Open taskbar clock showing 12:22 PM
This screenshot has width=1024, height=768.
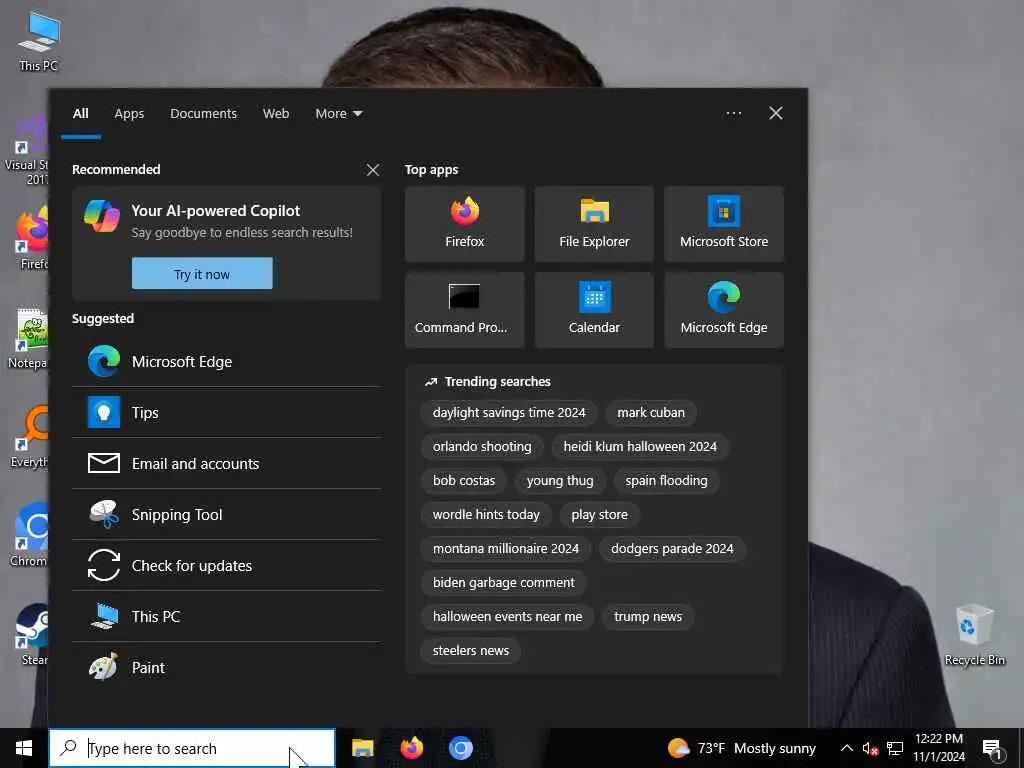[938, 748]
